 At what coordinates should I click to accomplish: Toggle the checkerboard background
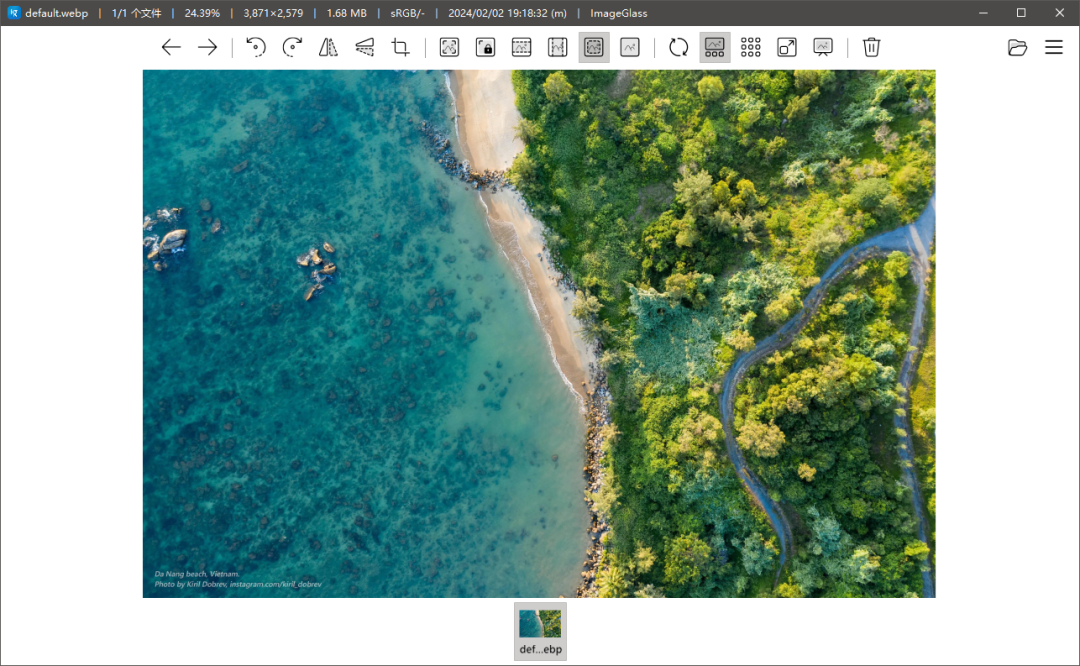751,47
